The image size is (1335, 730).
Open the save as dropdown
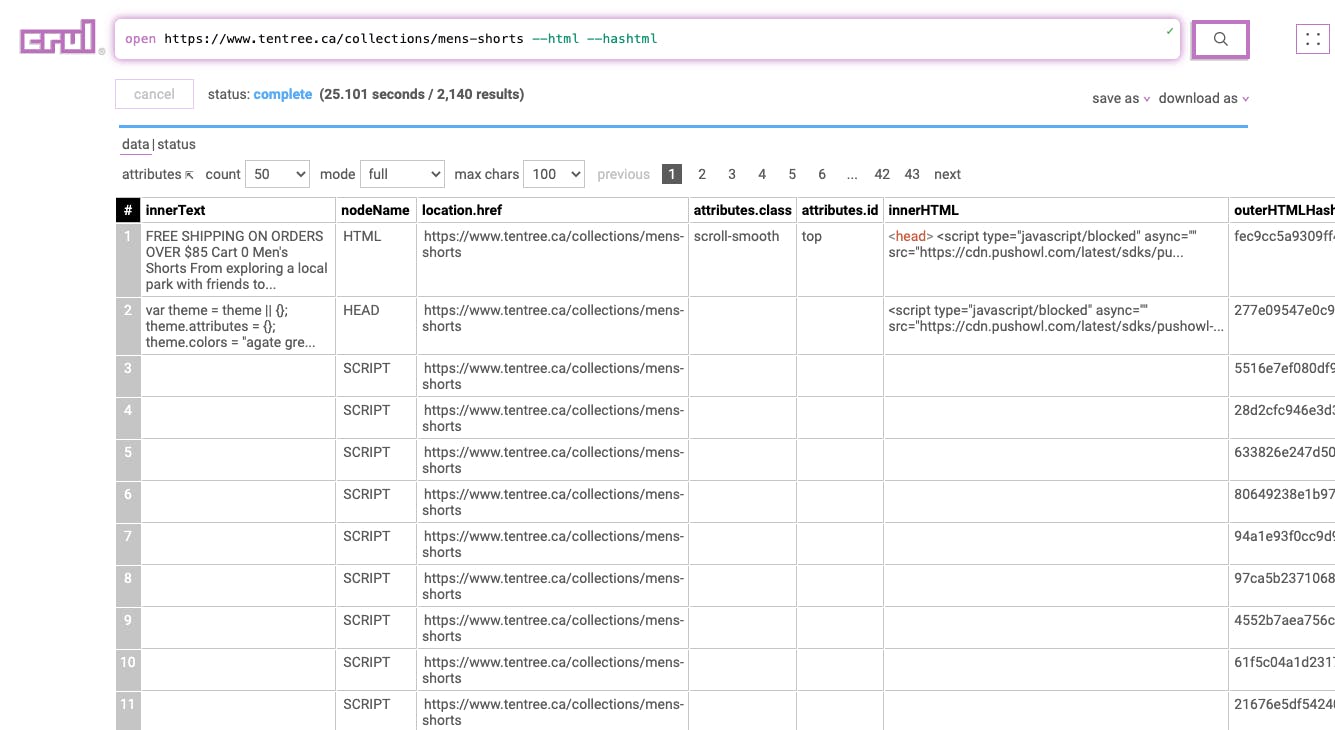[1121, 98]
